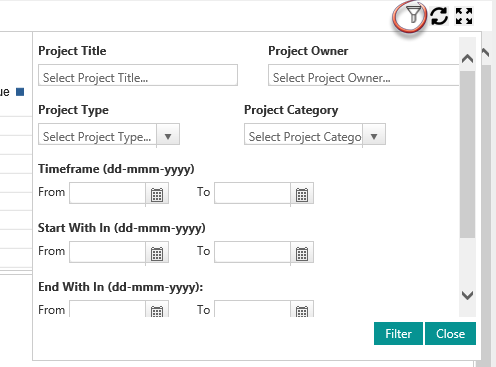The width and height of the screenshot is (496, 367).
Task: Click the Filter button
Action: coord(398,333)
